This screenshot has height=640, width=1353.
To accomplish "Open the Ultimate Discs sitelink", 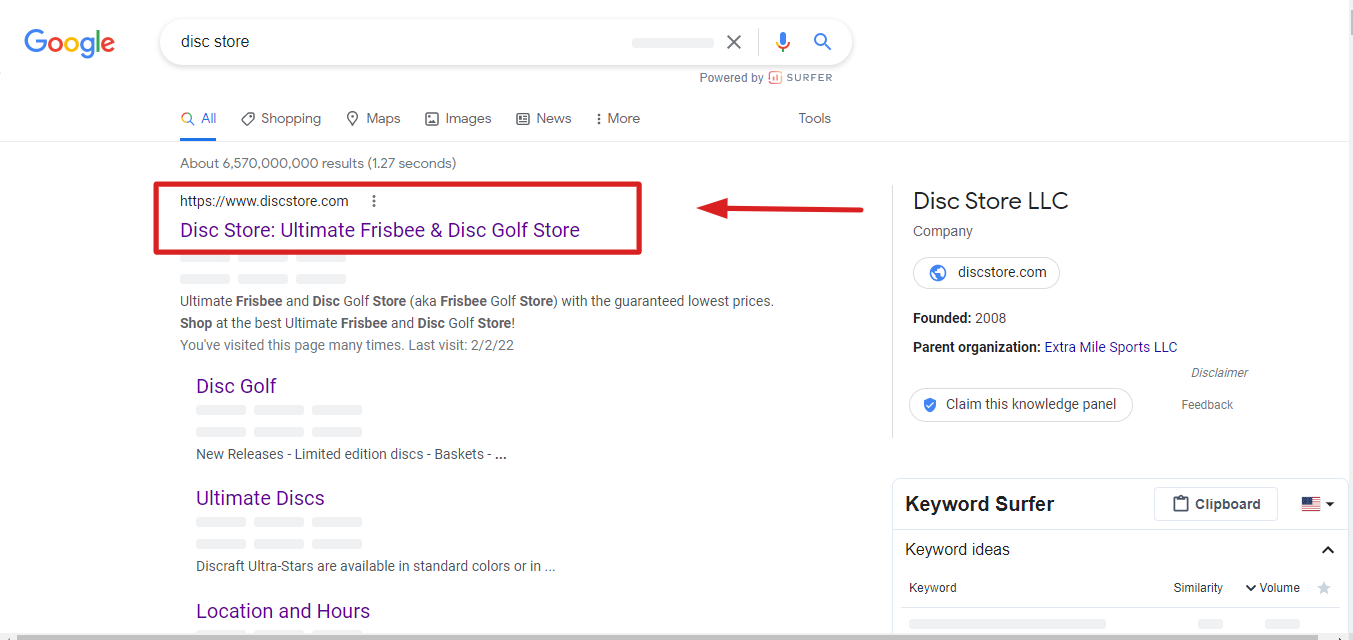I will pos(260,498).
